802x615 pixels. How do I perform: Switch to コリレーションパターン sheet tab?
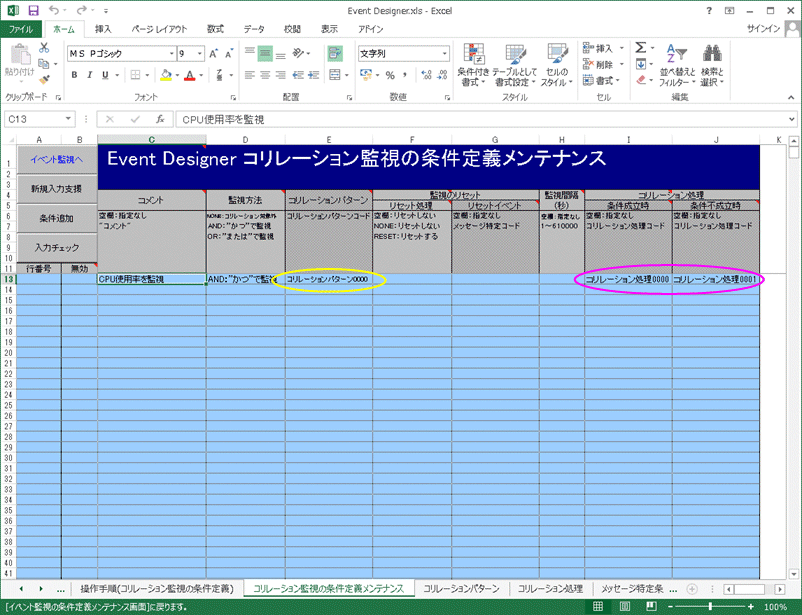point(461,589)
